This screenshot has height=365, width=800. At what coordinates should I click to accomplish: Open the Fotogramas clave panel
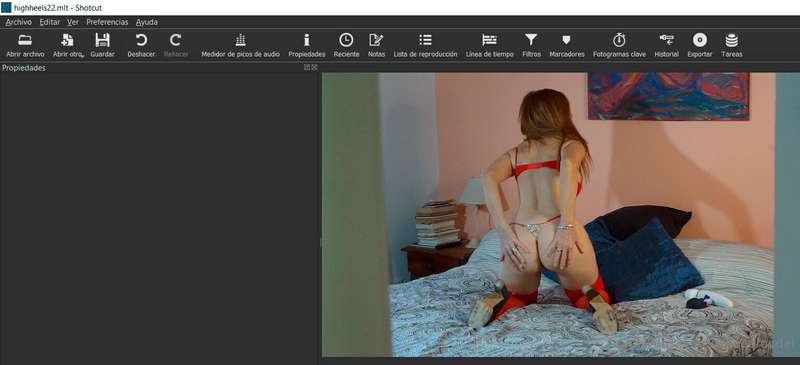pos(619,45)
